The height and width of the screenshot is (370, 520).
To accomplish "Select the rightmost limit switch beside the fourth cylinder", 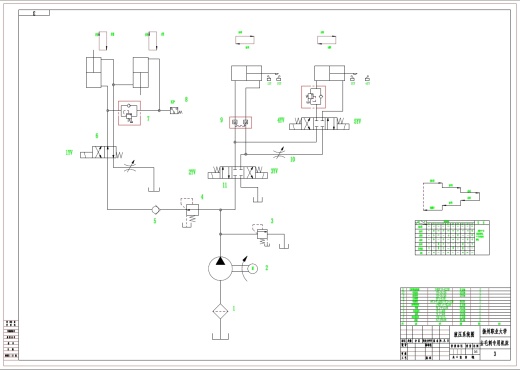I will coord(368,79).
